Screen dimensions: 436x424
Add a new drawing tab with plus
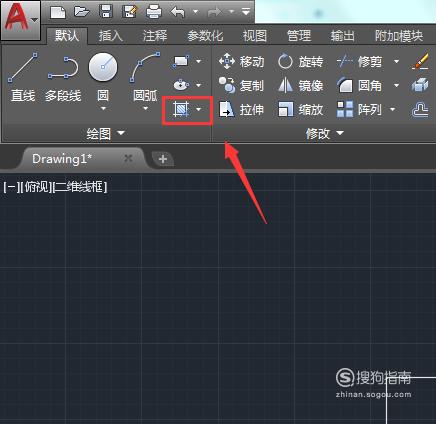[163, 159]
